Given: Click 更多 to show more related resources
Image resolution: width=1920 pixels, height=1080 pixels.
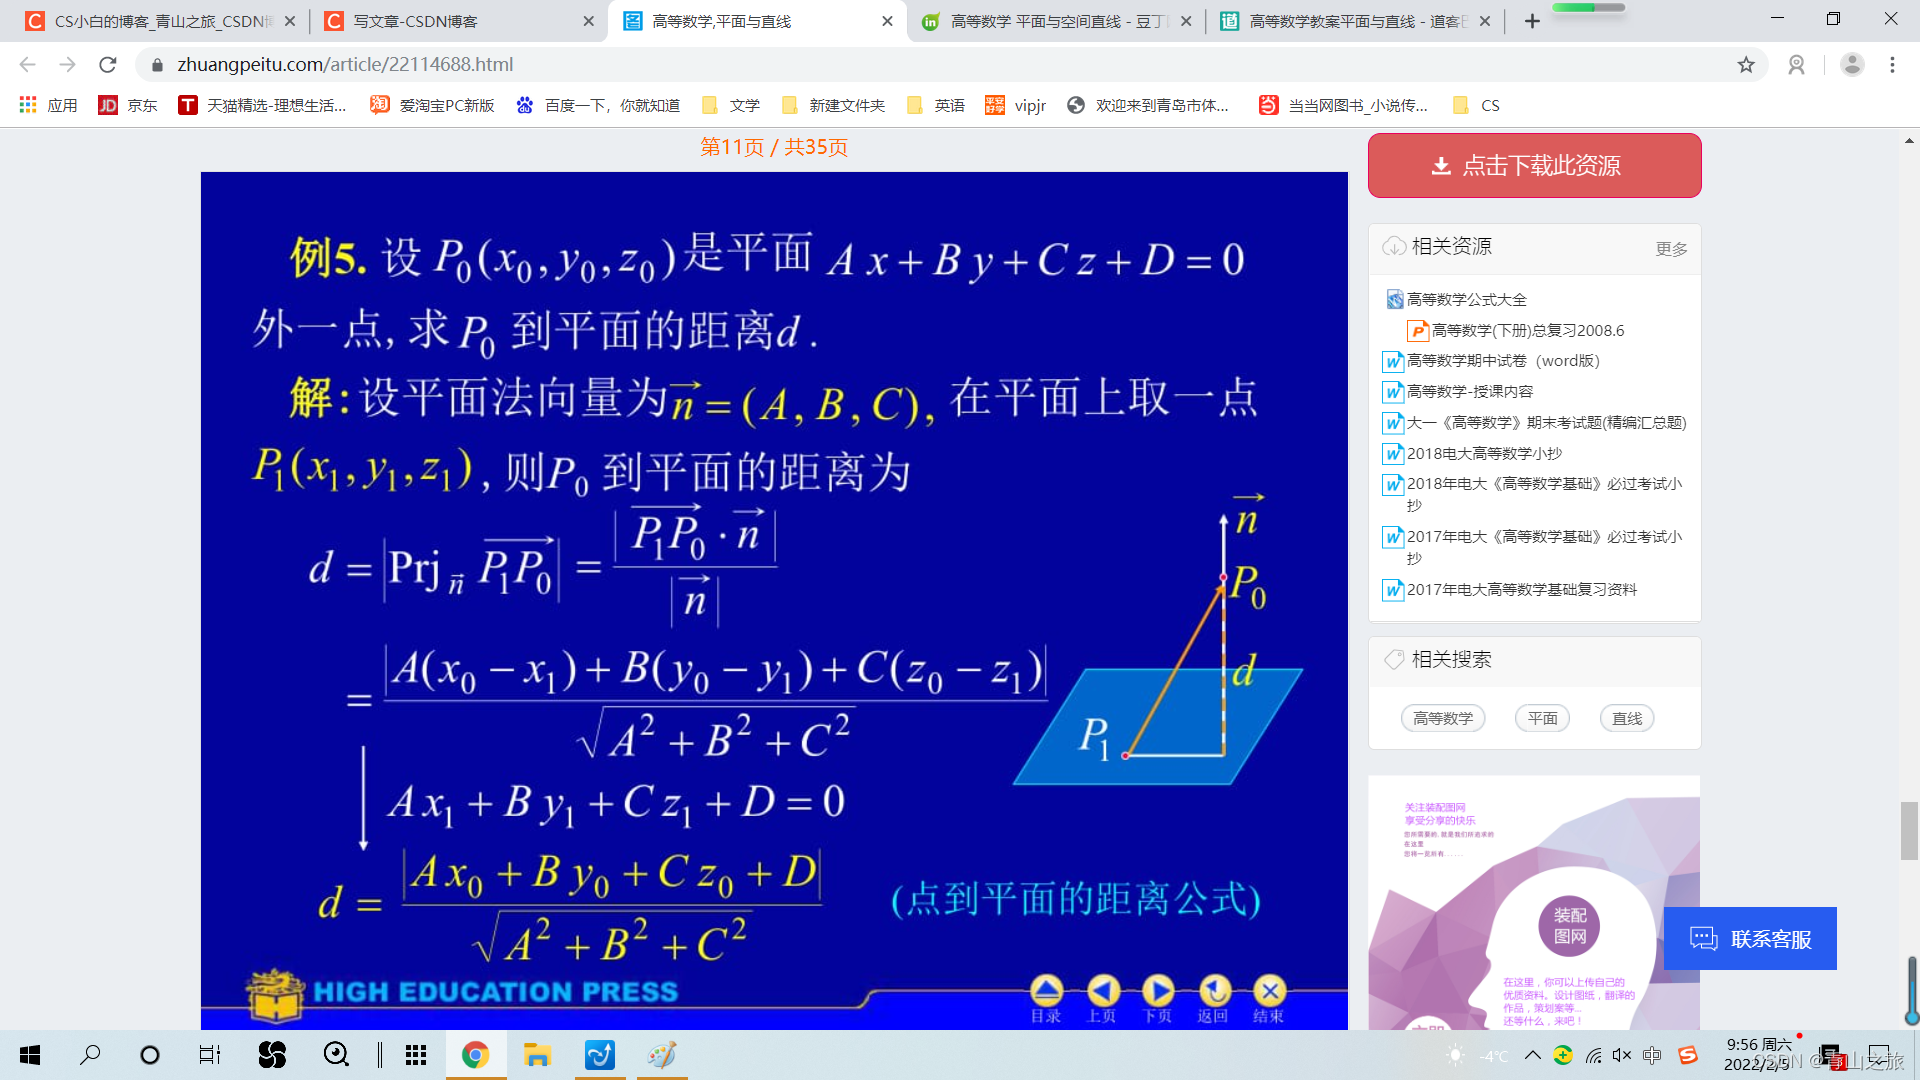Looking at the screenshot, I should tap(1671, 249).
